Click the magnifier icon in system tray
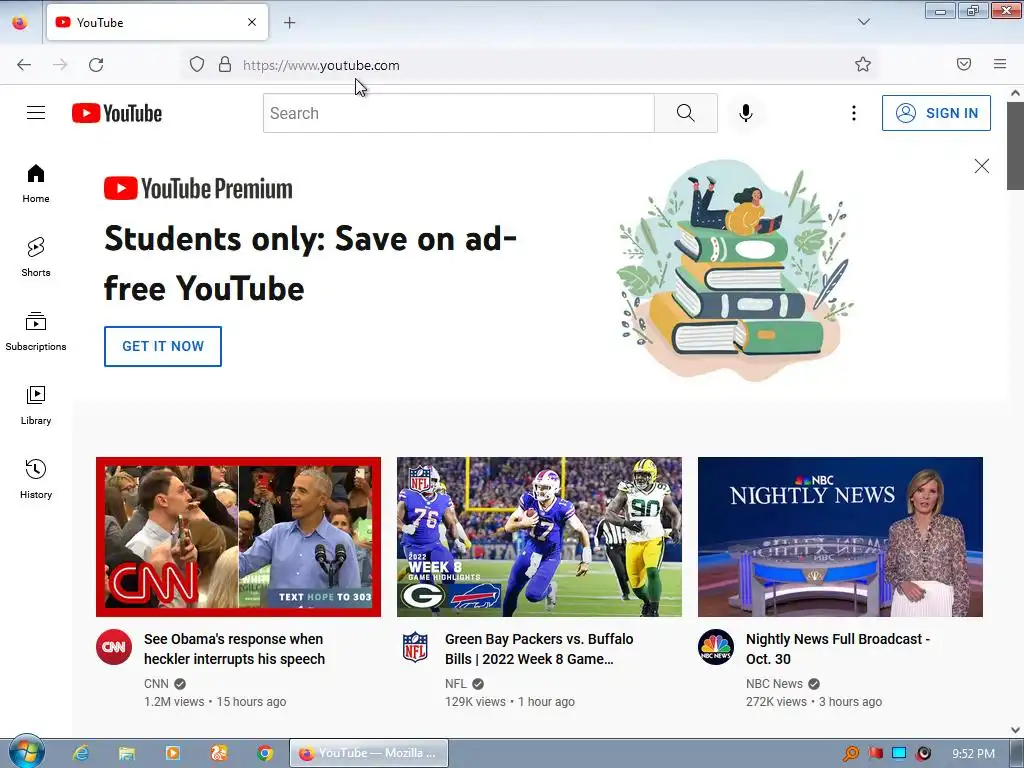Viewport: 1024px width, 768px height. pos(851,754)
